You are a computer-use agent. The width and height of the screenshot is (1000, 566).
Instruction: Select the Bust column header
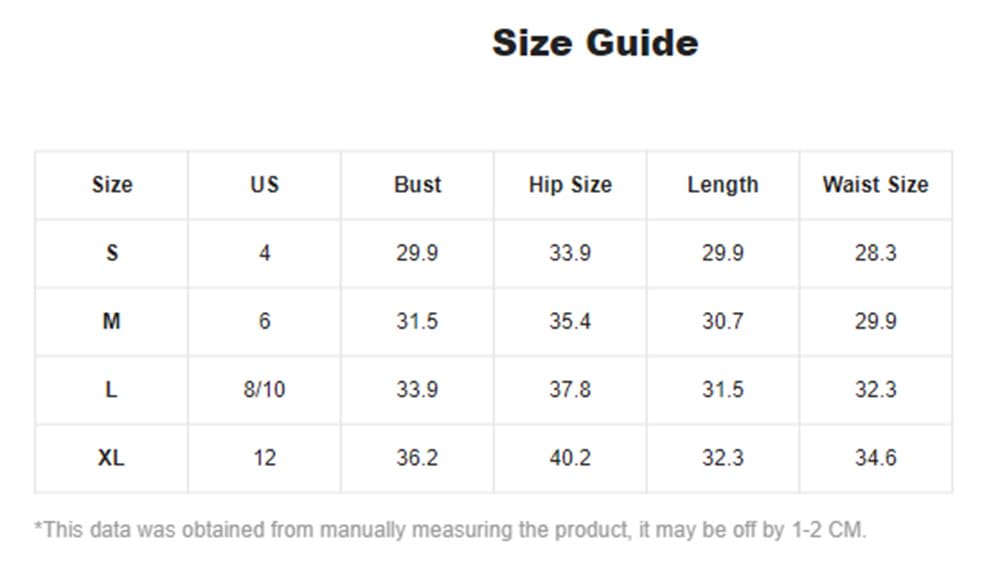[x=417, y=185]
